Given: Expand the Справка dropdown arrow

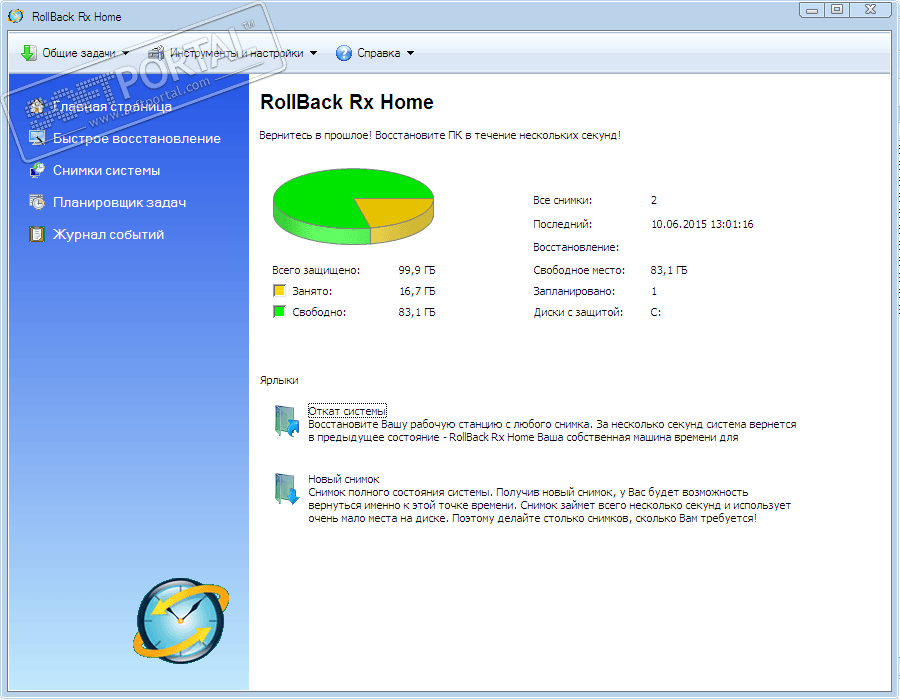Looking at the screenshot, I should pos(410,53).
